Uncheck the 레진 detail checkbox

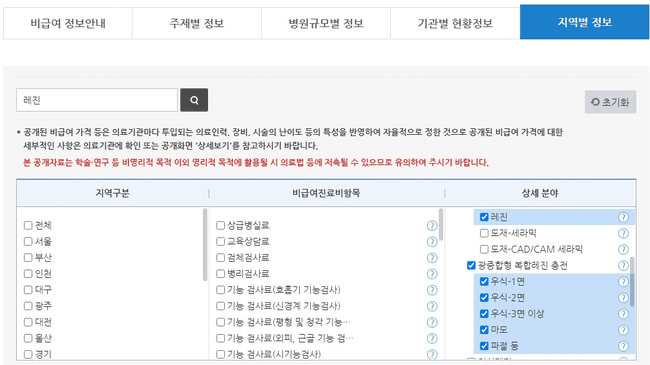point(484,217)
